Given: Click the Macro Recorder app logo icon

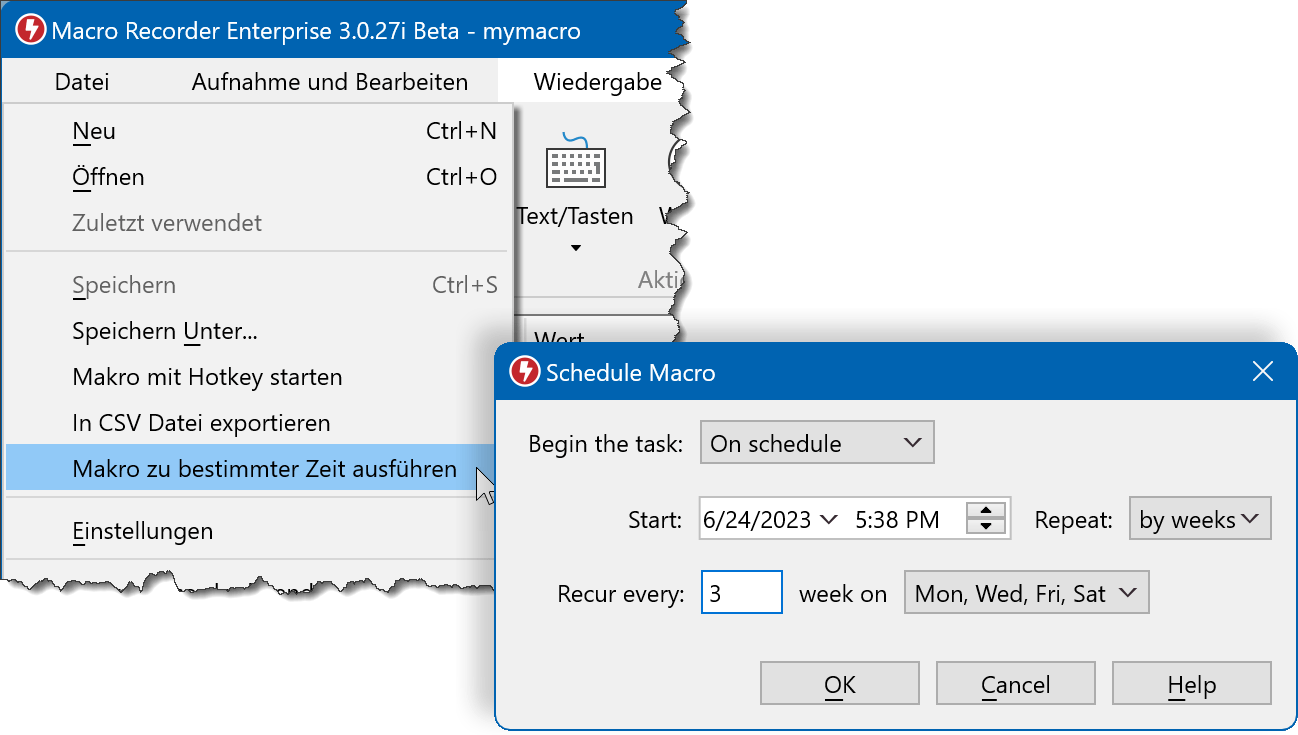Looking at the screenshot, I should [30, 30].
